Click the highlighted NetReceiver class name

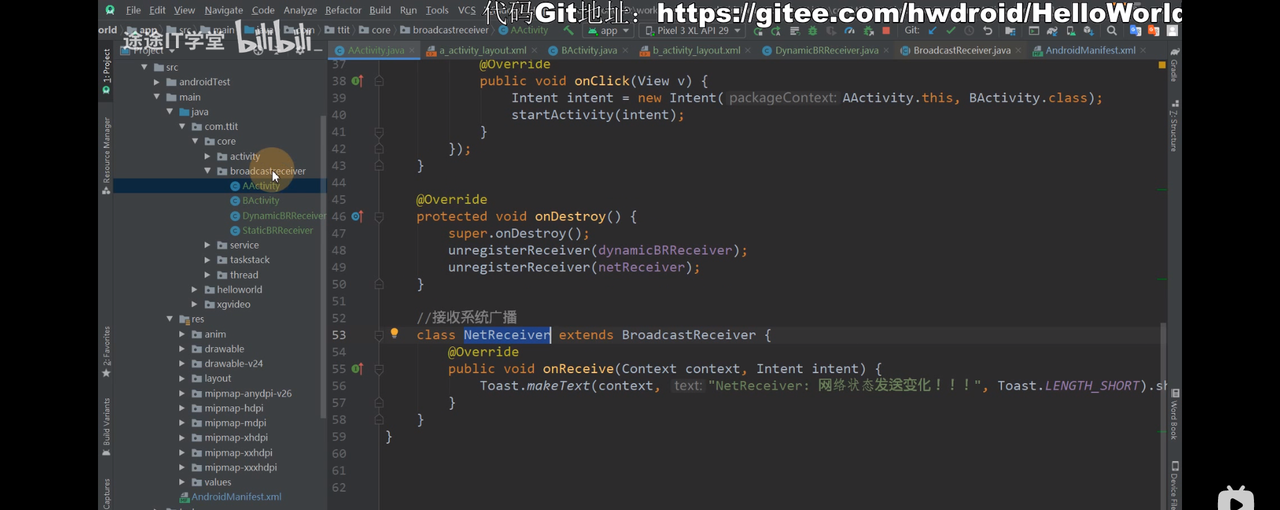click(507, 335)
